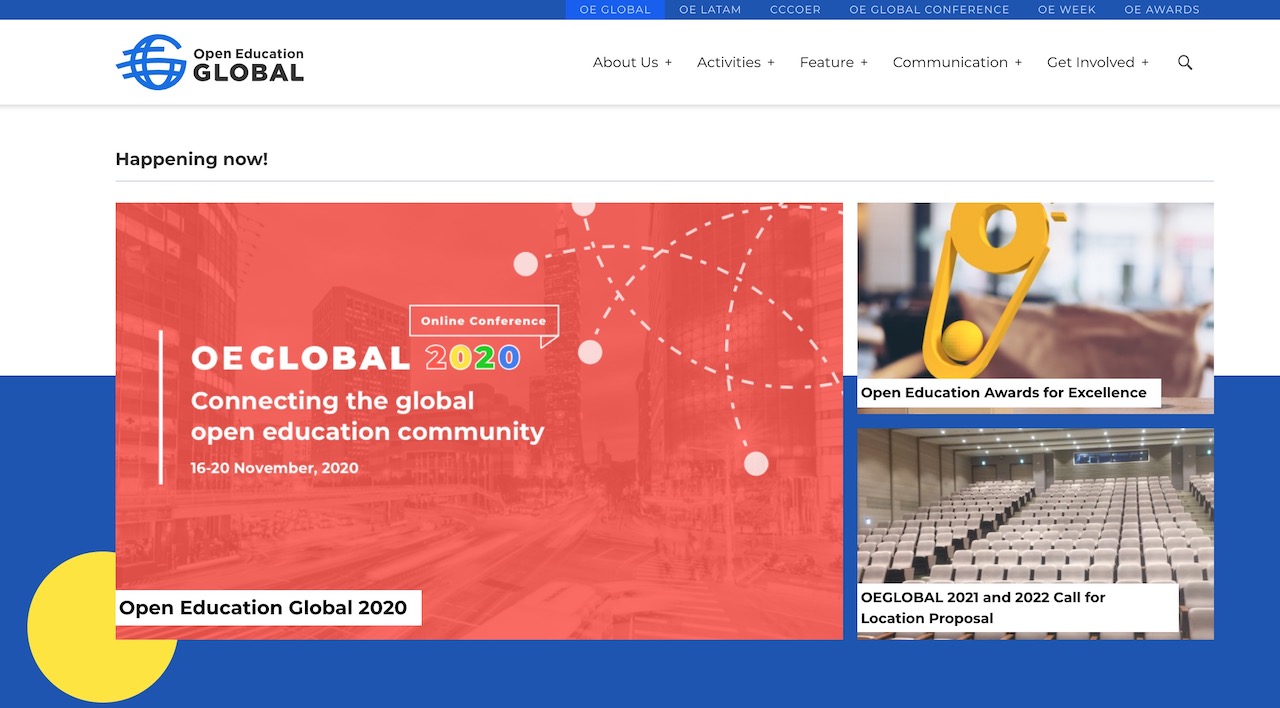Expand the Activities menu
1280x708 pixels.
[x=736, y=62]
